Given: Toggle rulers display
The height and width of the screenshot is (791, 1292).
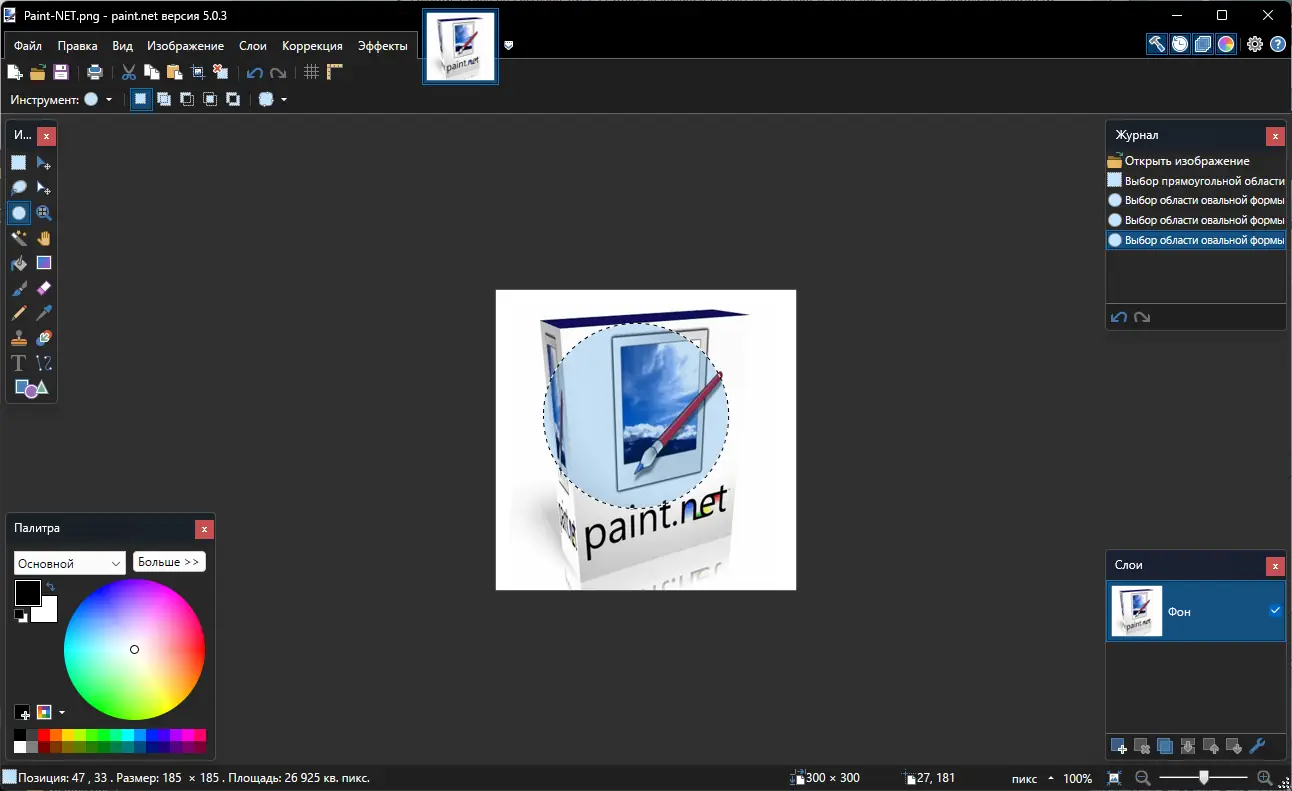Looking at the screenshot, I should (x=335, y=72).
